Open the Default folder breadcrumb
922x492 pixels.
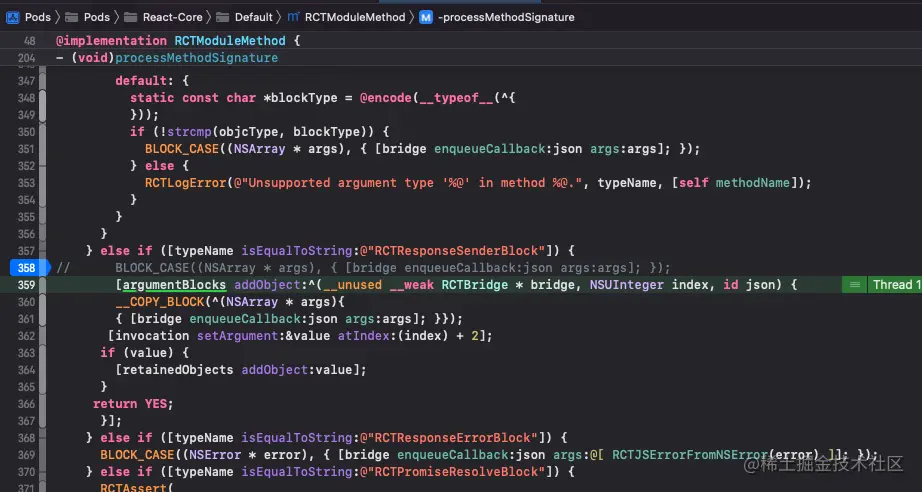(x=253, y=17)
